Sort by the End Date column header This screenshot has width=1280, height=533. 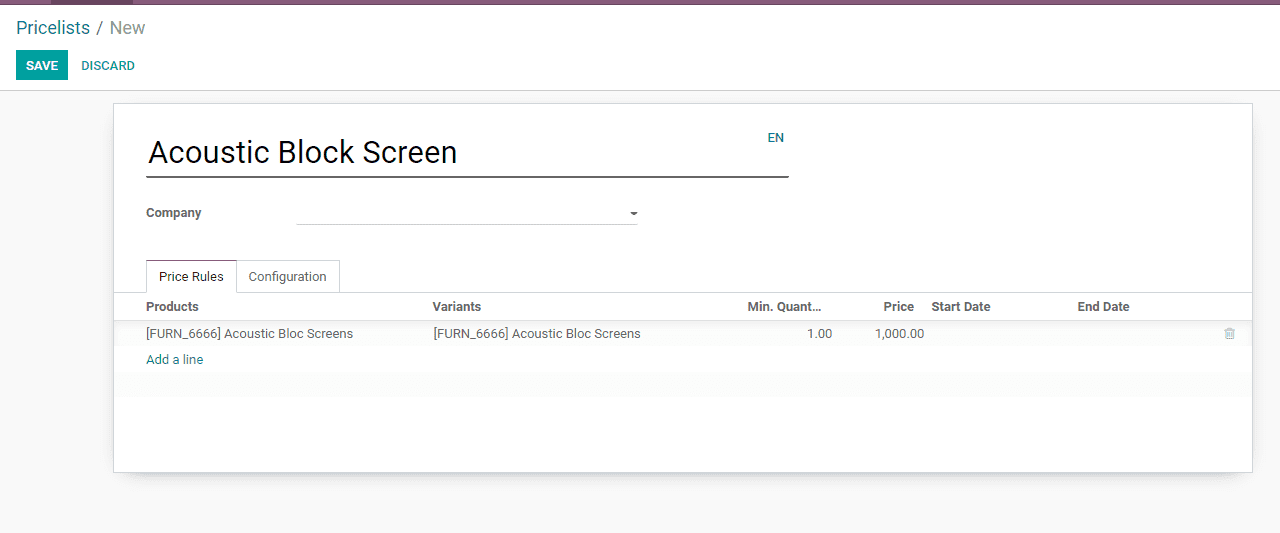[x=1103, y=307]
